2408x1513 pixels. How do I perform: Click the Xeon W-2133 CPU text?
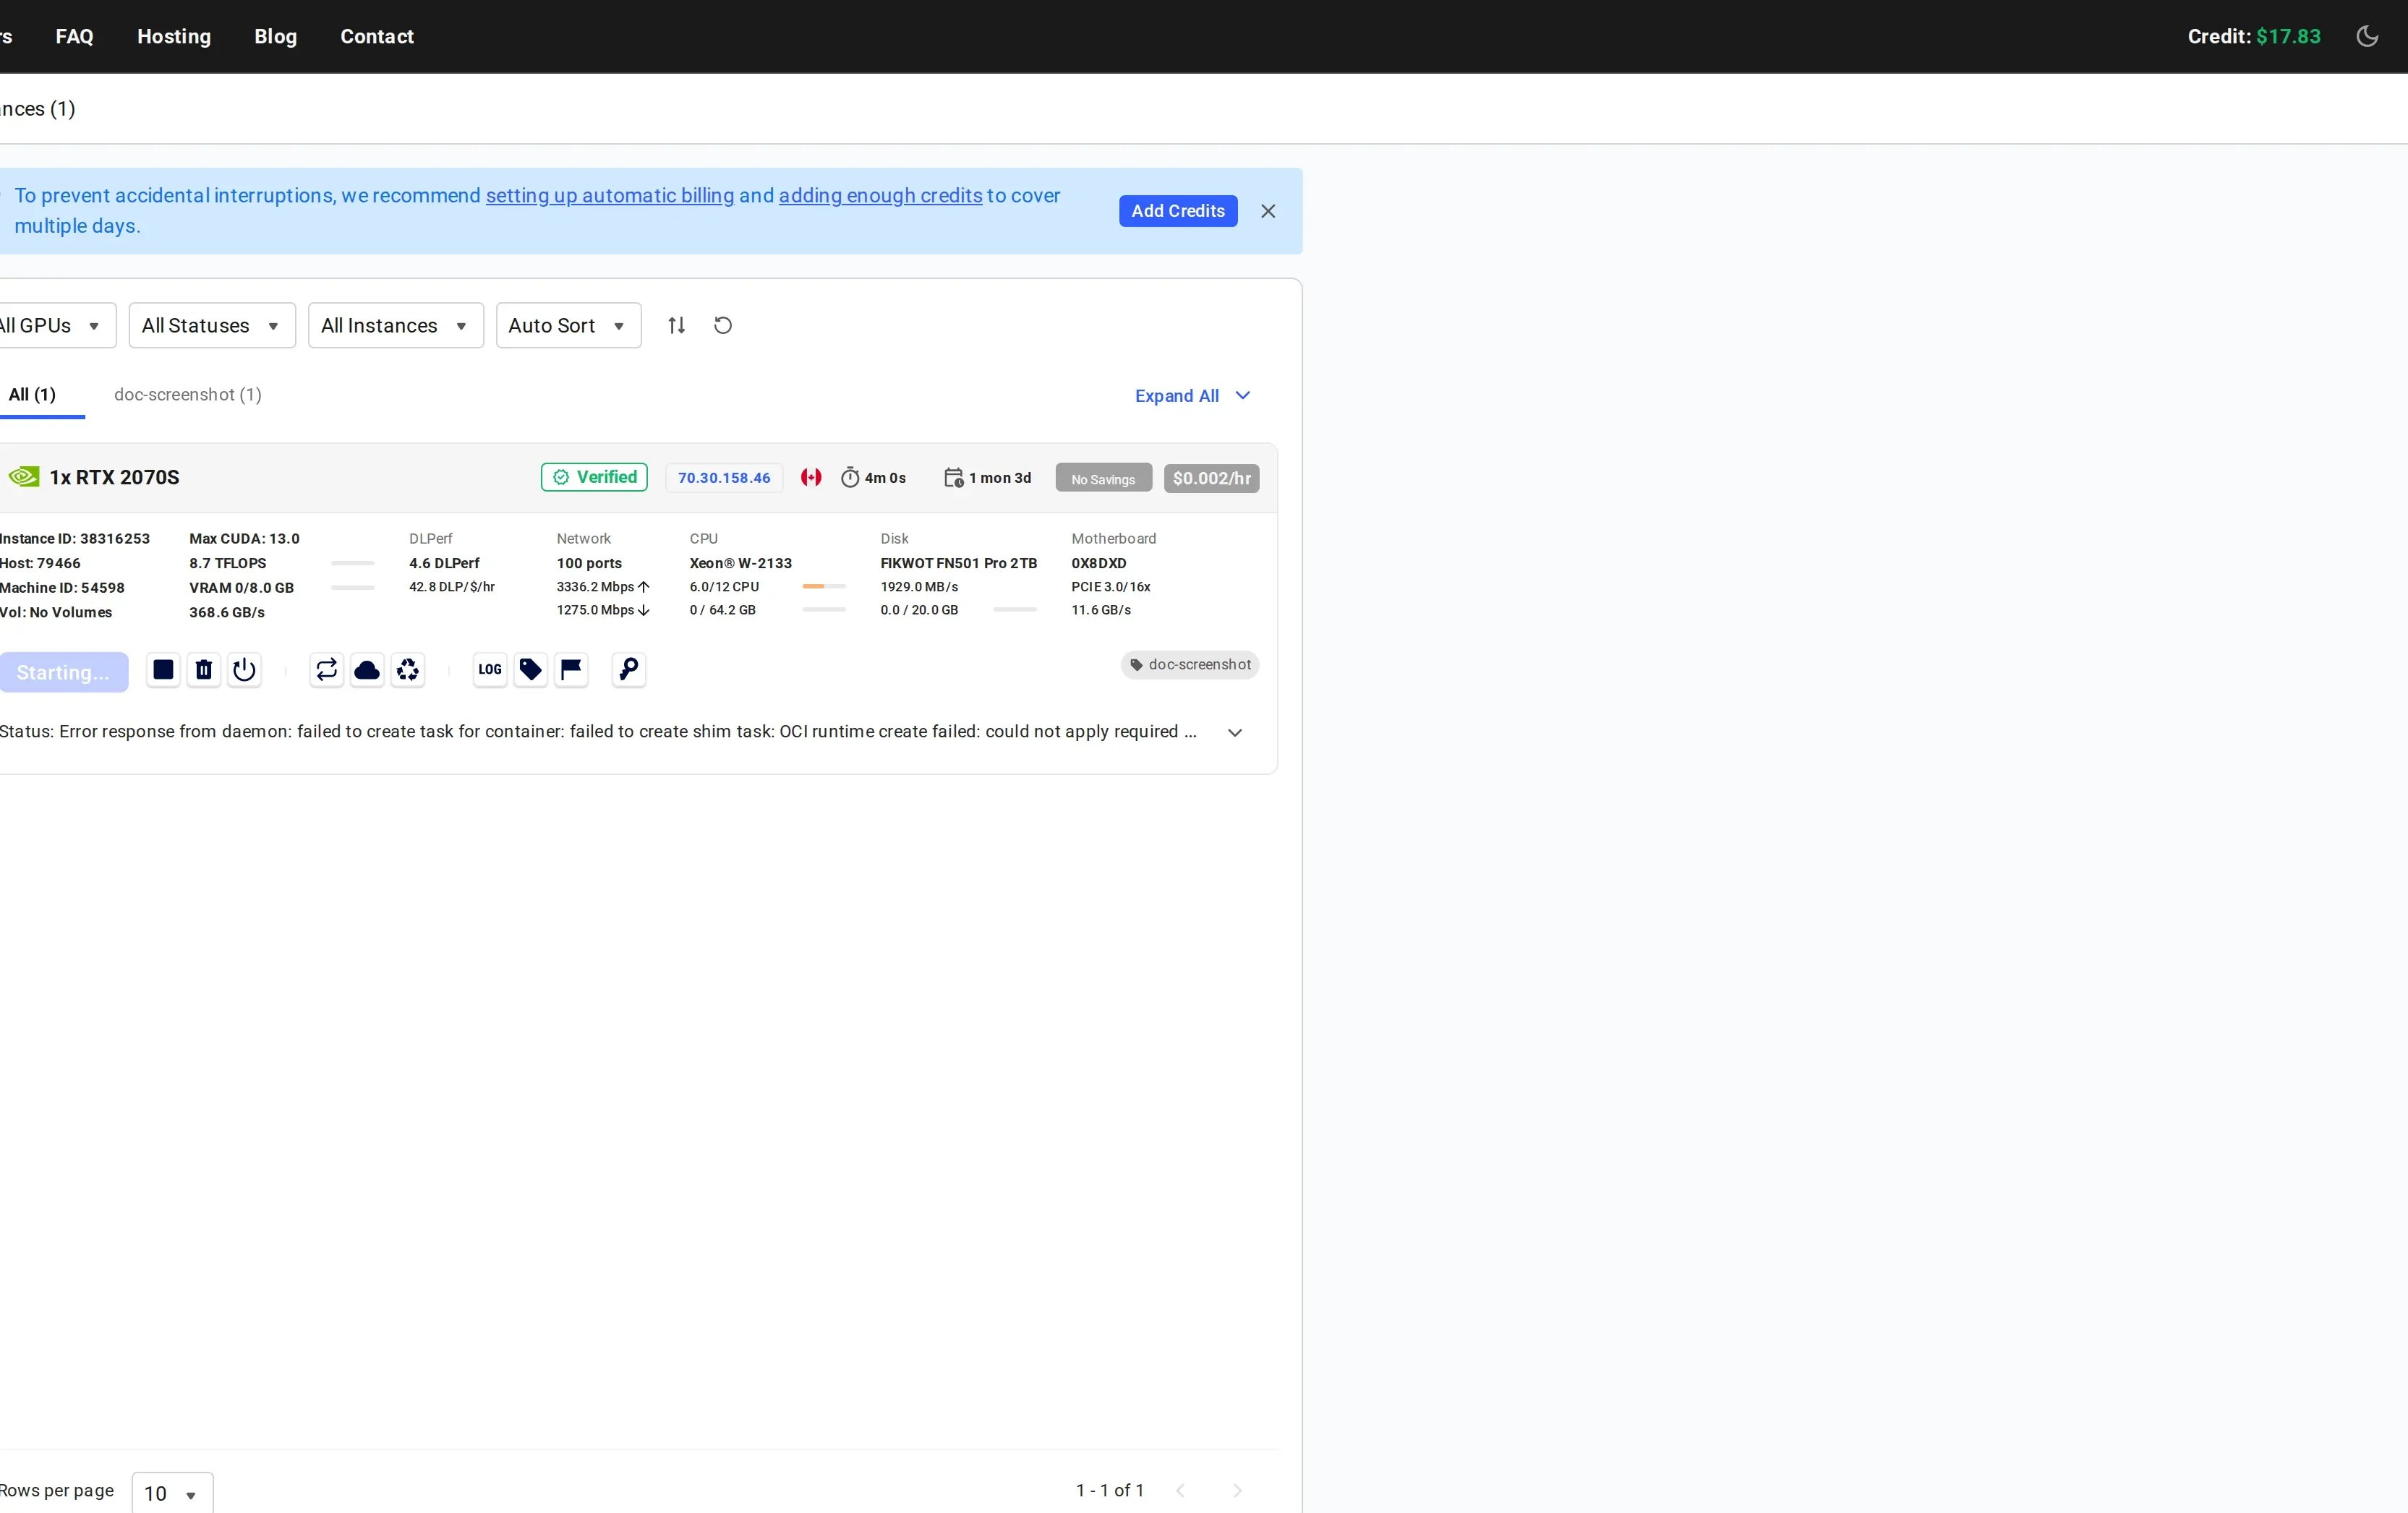741,563
